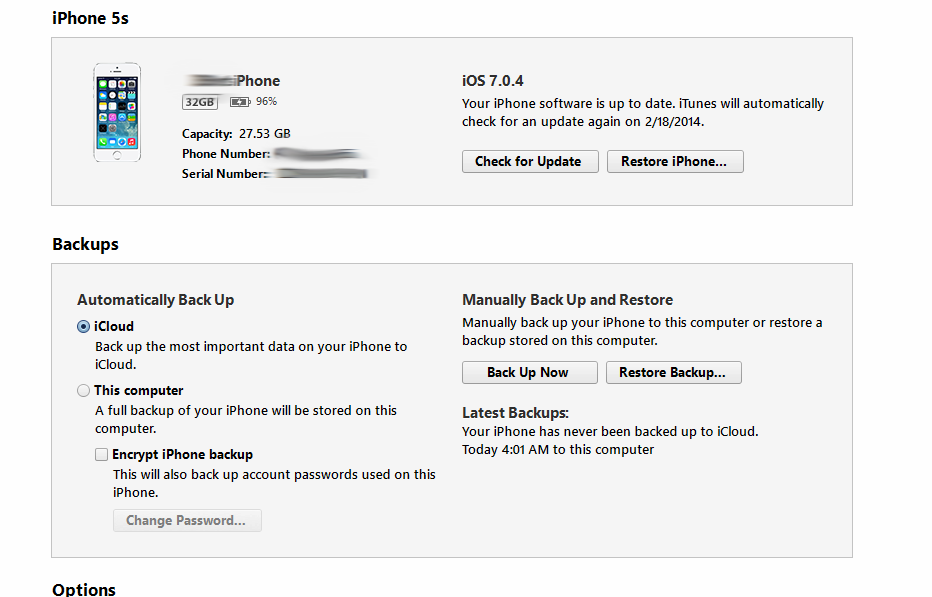Click the software up to date message
The height and width of the screenshot is (597, 932).
(x=643, y=113)
